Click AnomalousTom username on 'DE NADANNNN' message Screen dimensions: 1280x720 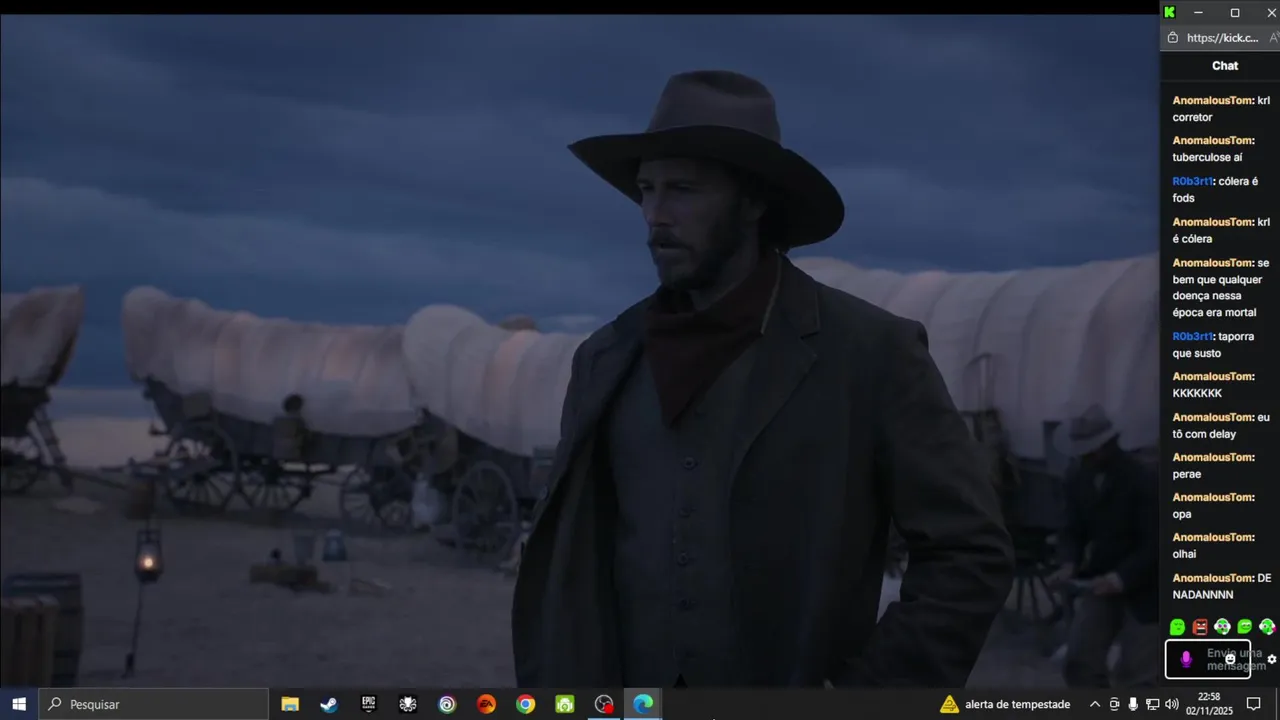pos(1213,578)
